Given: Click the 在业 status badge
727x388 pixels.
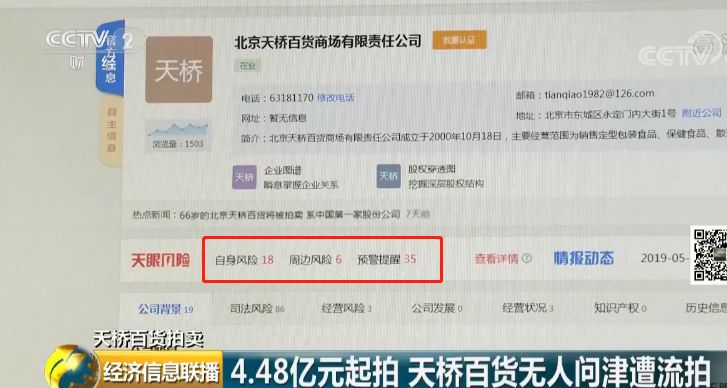Looking at the screenshot, I should (248, 66).
